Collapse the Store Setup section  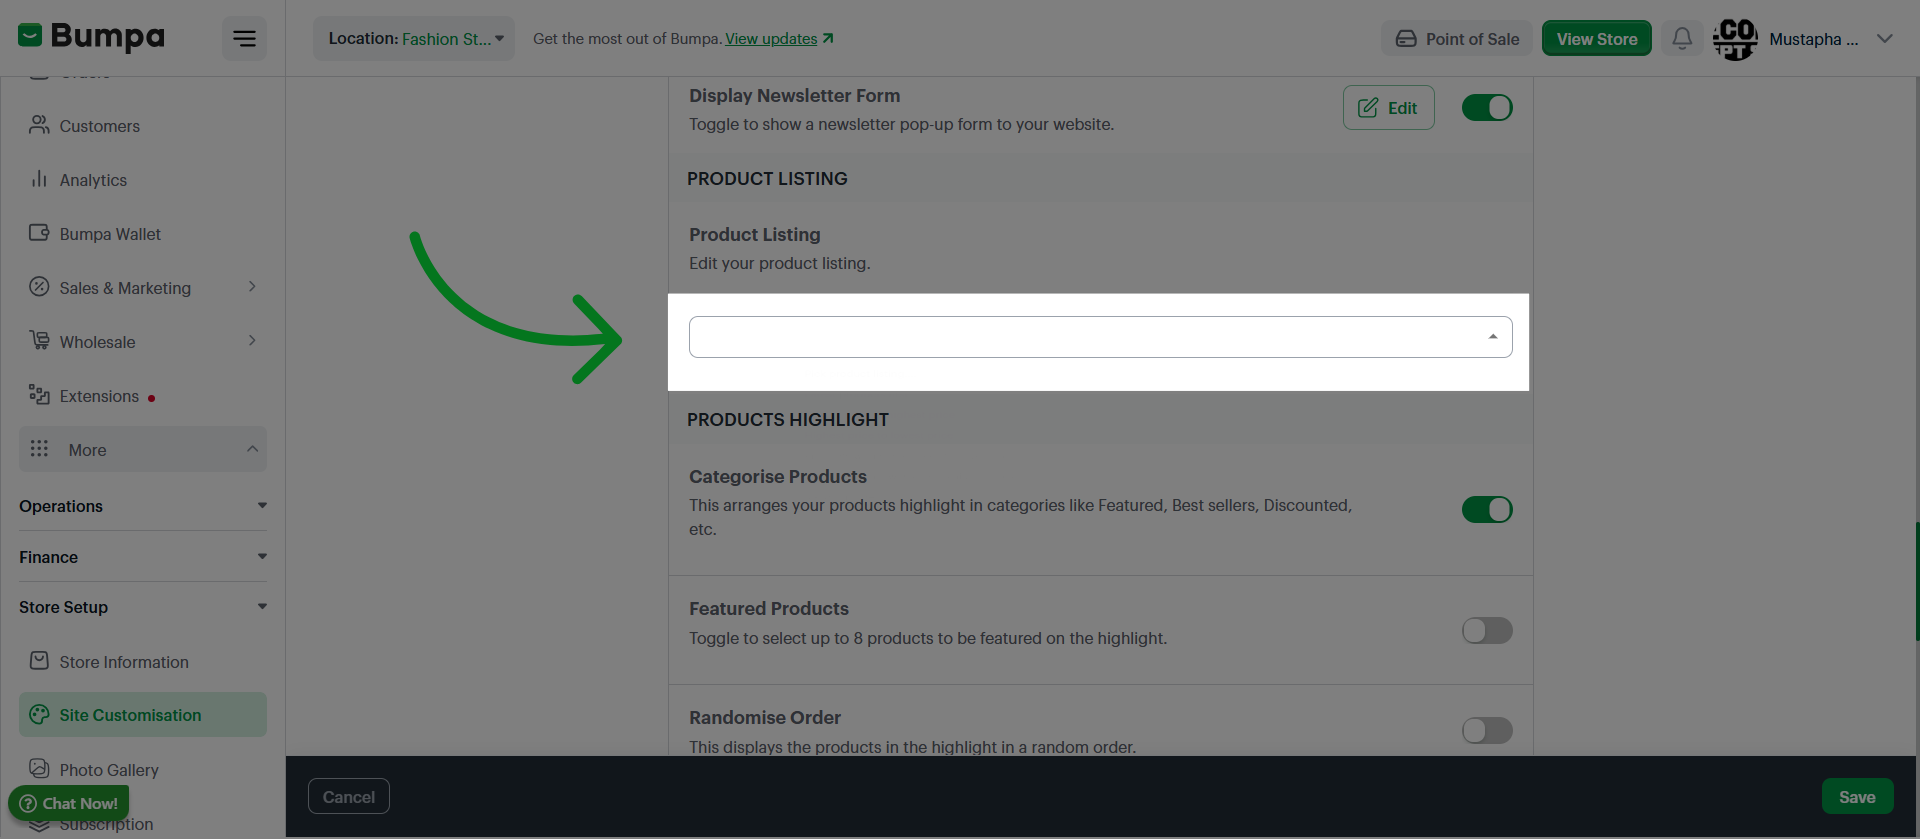pyautogui.click(x=143, y=607)
